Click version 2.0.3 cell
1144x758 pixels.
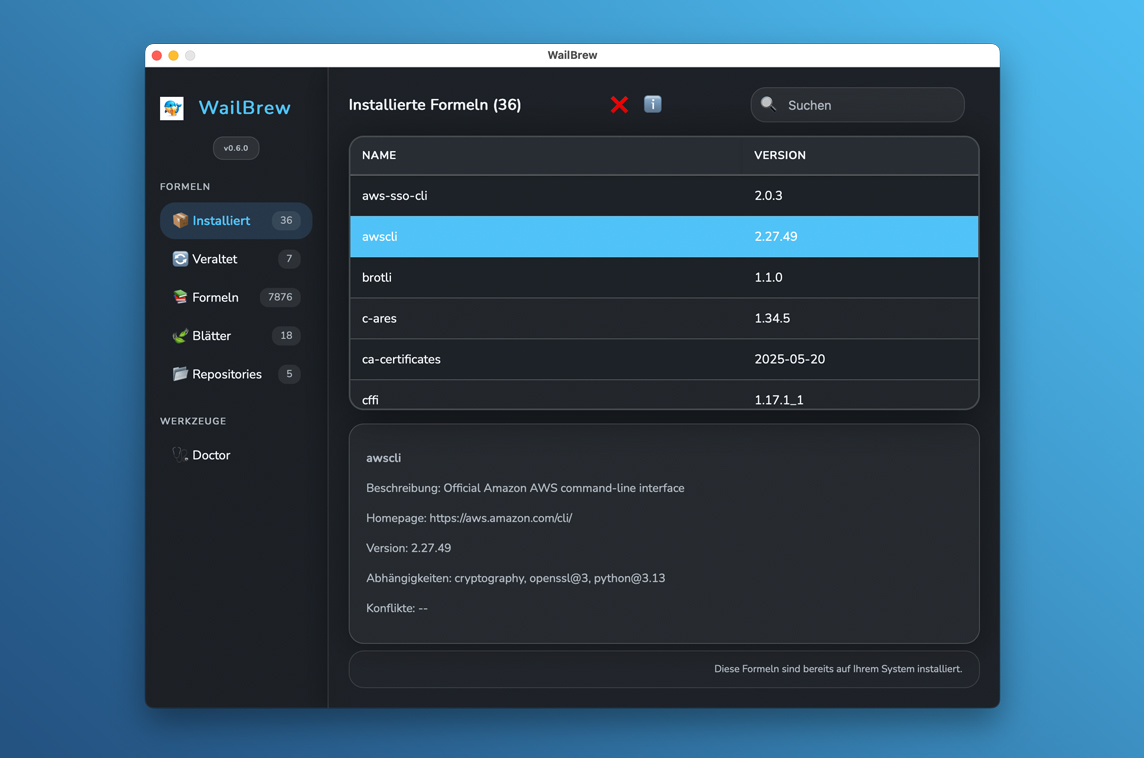(768, 196)
